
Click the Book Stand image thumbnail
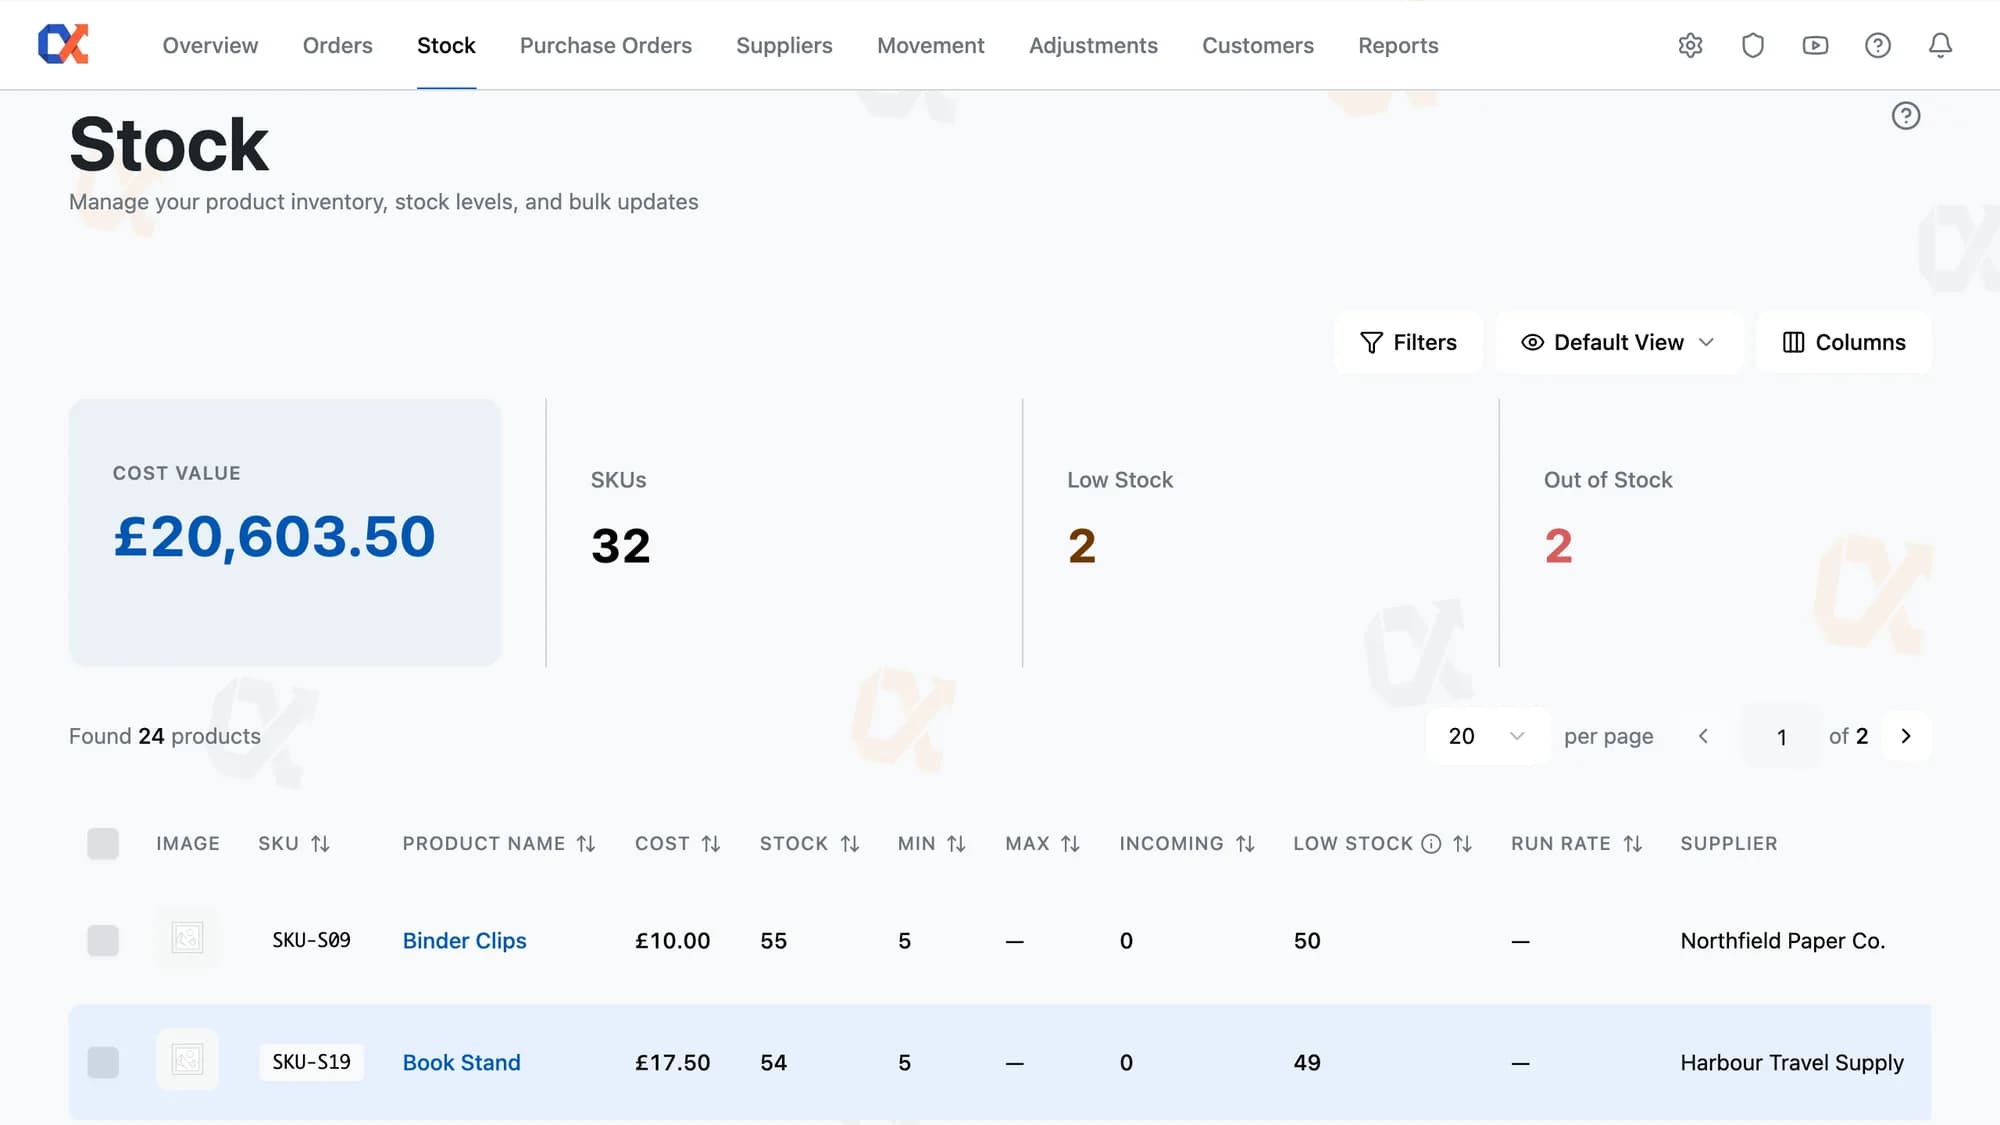pos(187,1059)
